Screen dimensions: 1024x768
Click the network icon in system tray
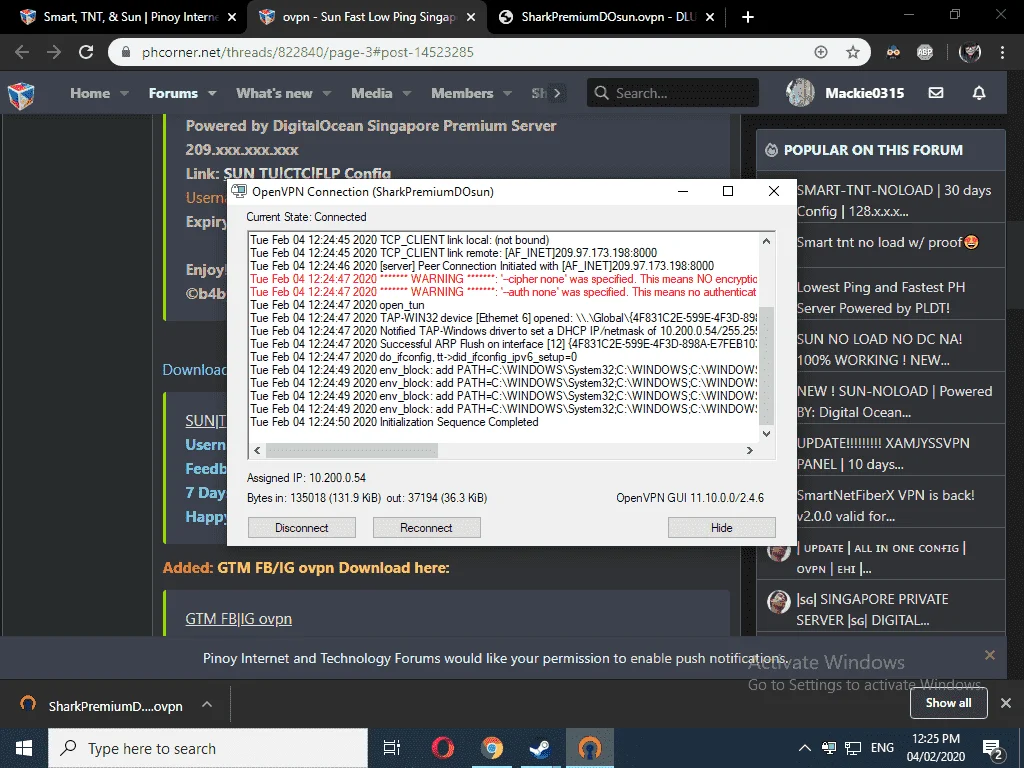pos(852,748)
